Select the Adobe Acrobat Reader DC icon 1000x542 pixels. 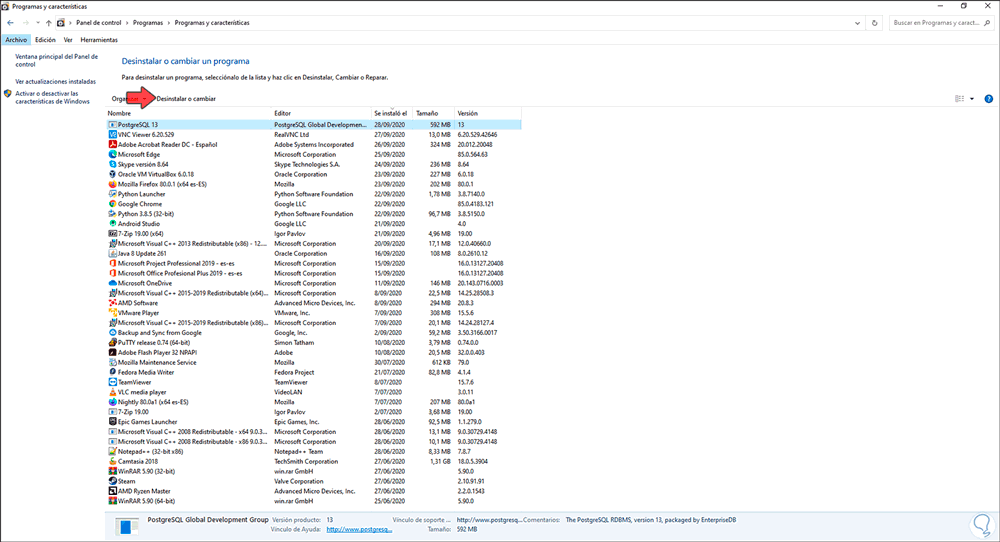tap(113, 145)
